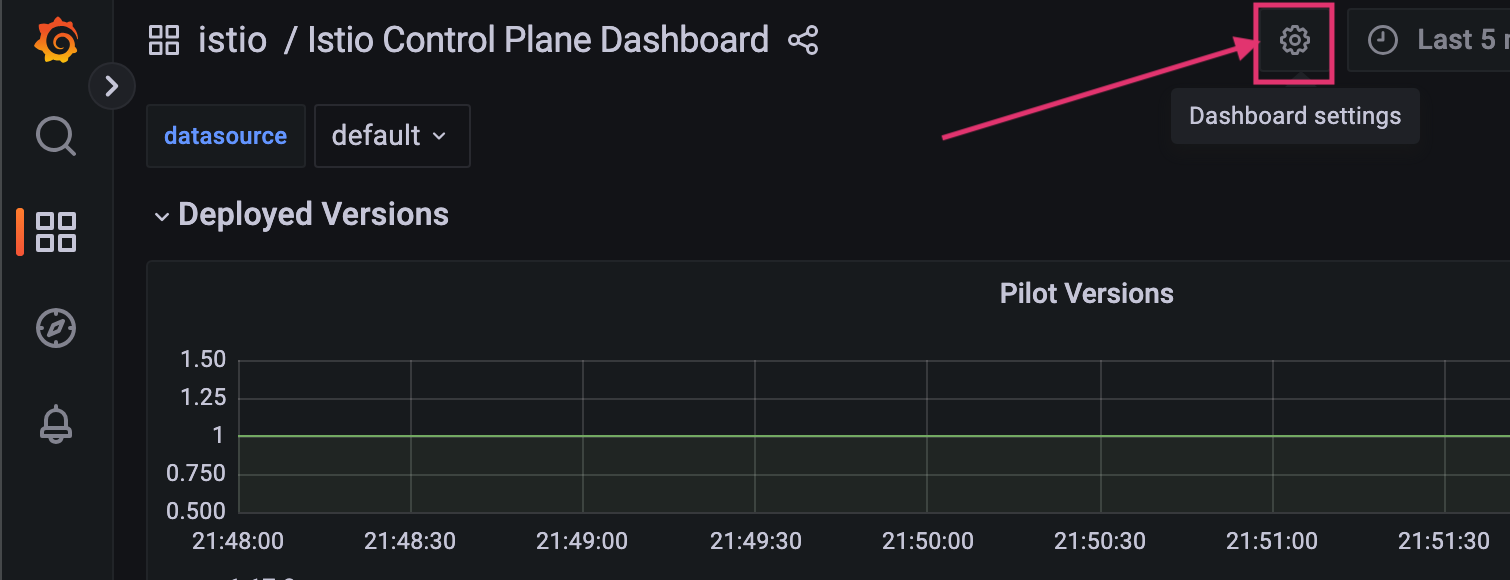Go to the istio folder link

[x=233, y=40]
